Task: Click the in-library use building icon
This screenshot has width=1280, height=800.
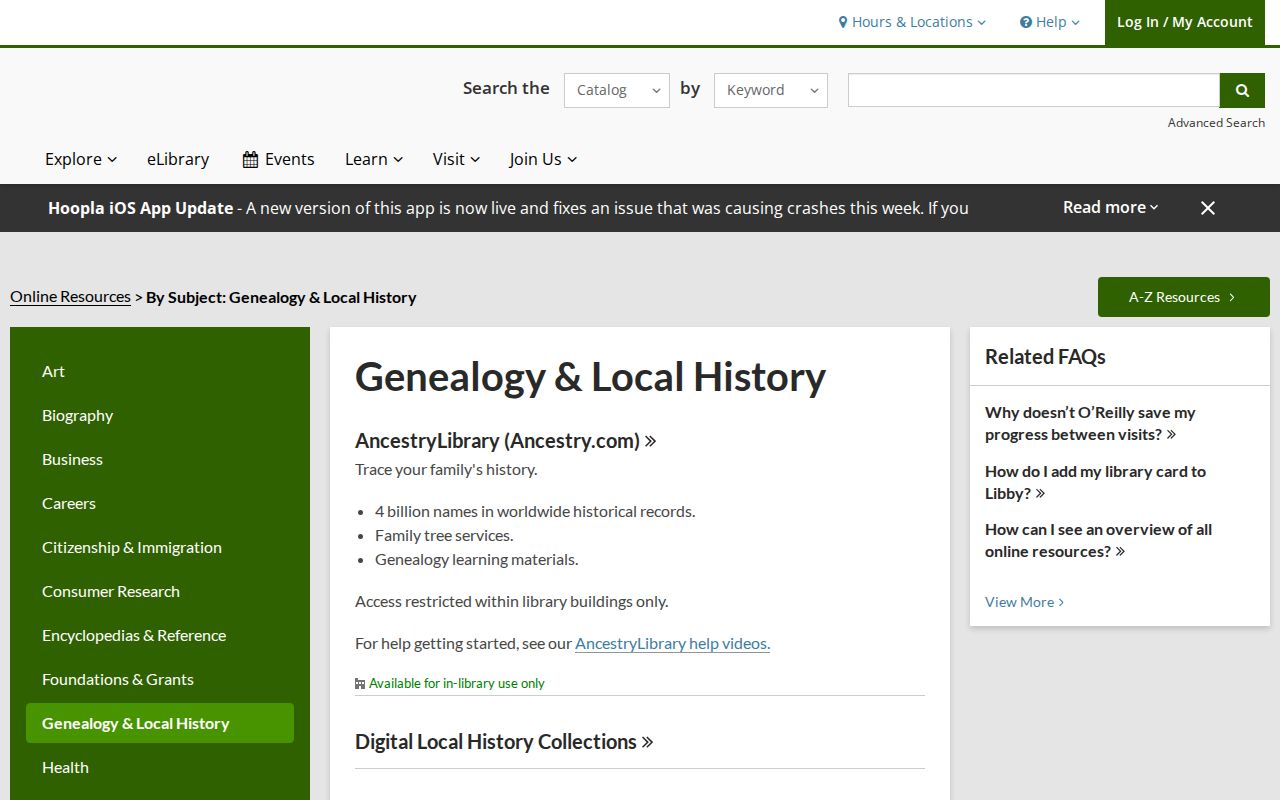Action: pos(360,684)
